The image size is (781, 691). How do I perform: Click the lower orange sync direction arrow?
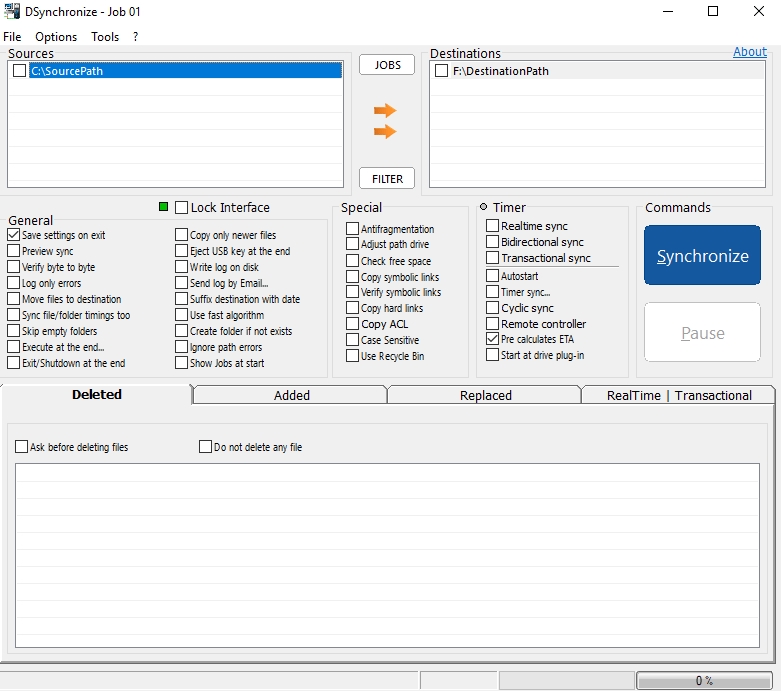pyautogui.click(x=385, y=132)
